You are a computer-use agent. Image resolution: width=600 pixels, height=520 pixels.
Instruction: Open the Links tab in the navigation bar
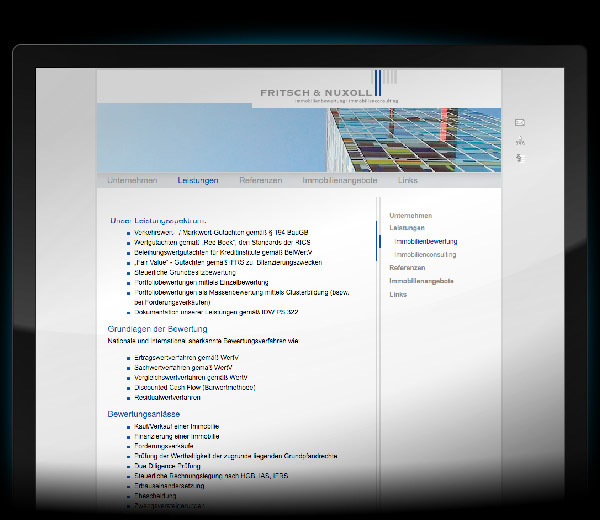[x=408, y=180]
